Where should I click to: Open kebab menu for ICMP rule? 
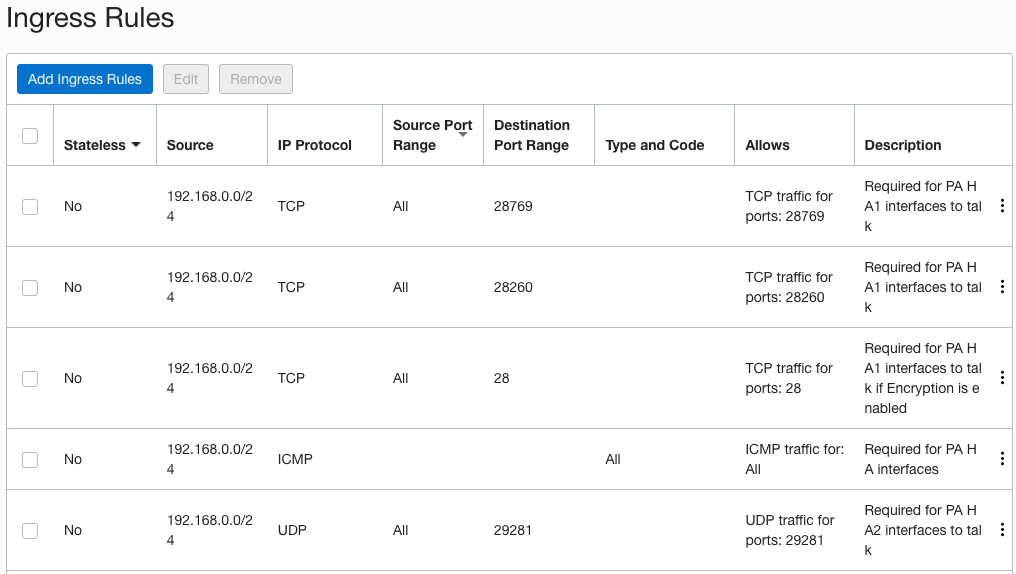click(x=1002, y=459)
